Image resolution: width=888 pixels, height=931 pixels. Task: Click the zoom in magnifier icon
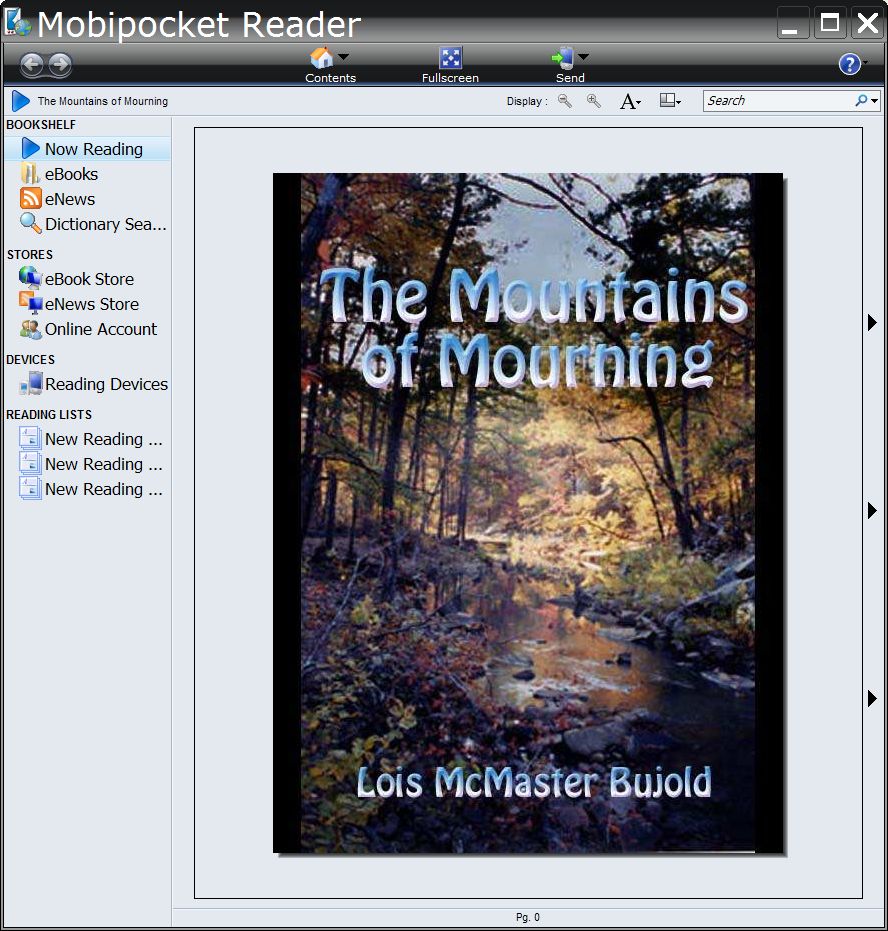click(x=594, y=101)
